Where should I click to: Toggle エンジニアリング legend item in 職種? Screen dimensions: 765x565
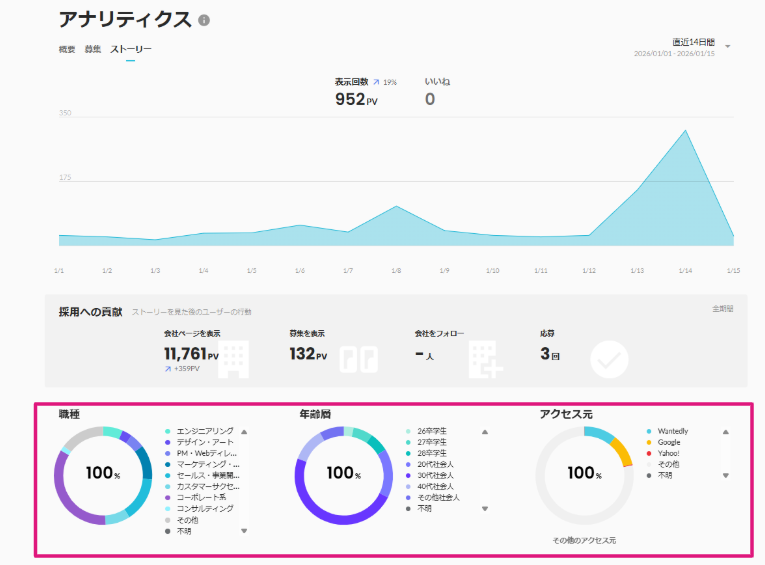click(204, 430)
